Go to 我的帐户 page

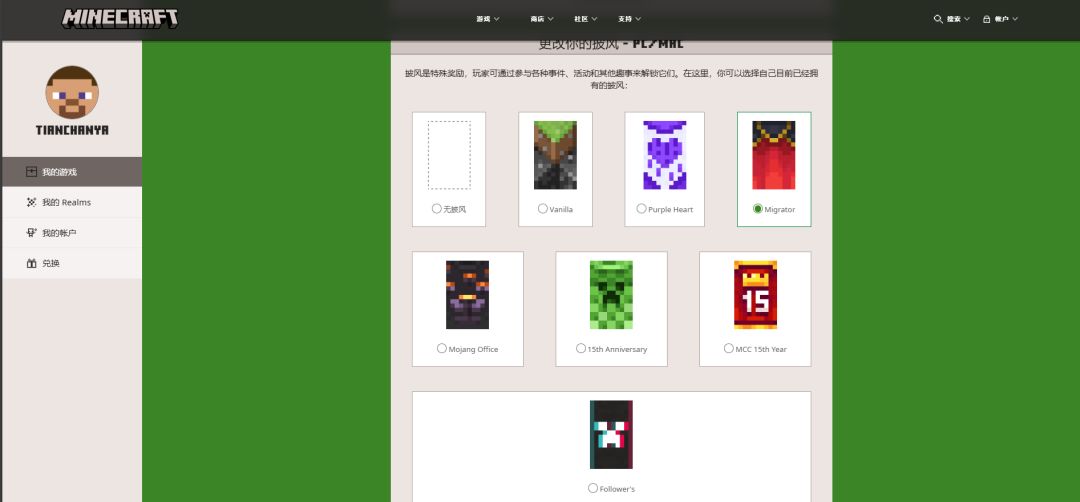click(x=72, y=233)
